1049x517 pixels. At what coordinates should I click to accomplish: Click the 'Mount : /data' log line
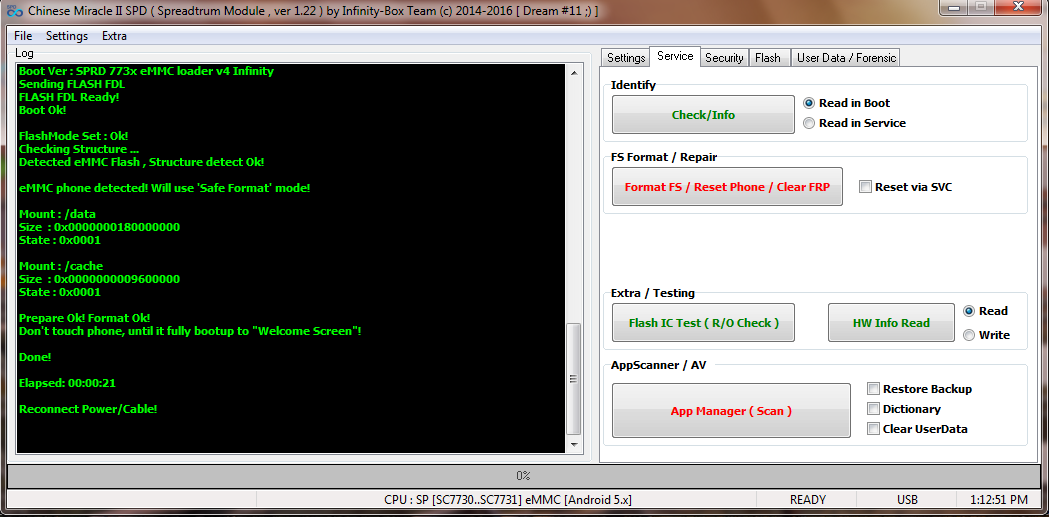(x=58, y=214)
